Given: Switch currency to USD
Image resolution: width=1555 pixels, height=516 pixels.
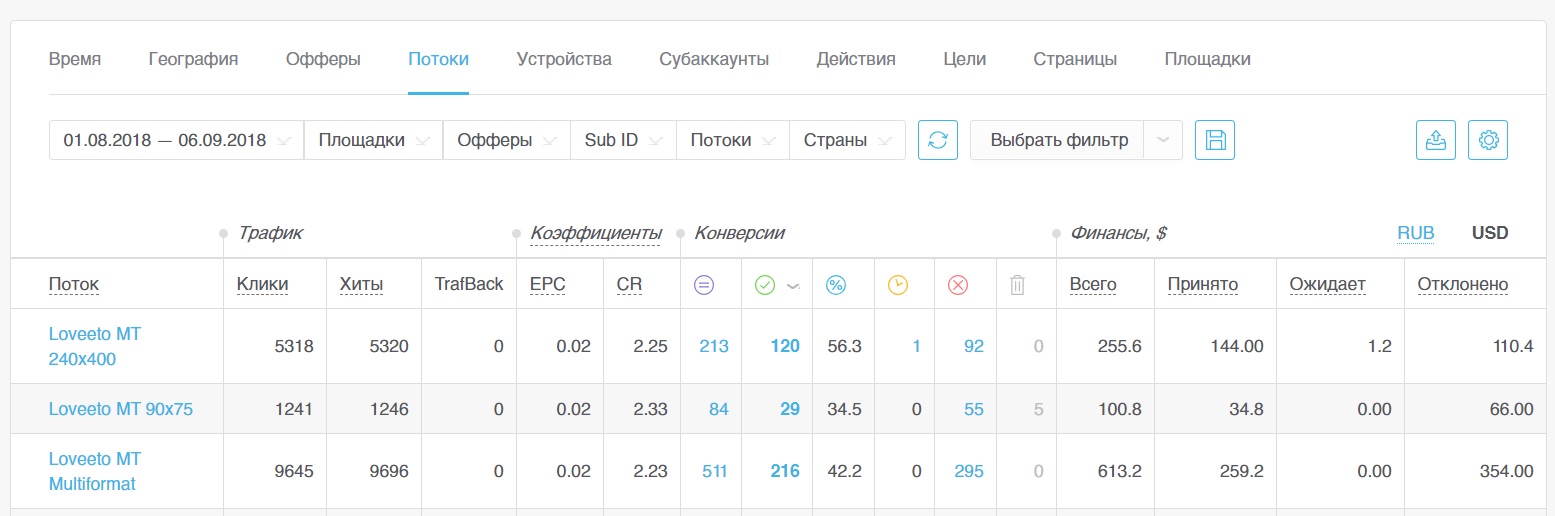Looking at the screenshot, I should 1490,233.
